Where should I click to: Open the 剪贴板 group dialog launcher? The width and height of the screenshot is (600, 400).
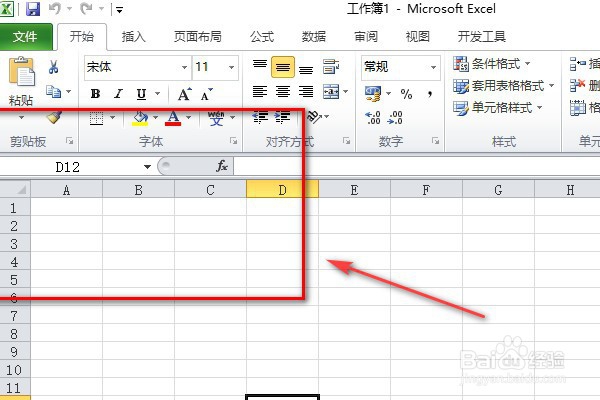(70, 141)
